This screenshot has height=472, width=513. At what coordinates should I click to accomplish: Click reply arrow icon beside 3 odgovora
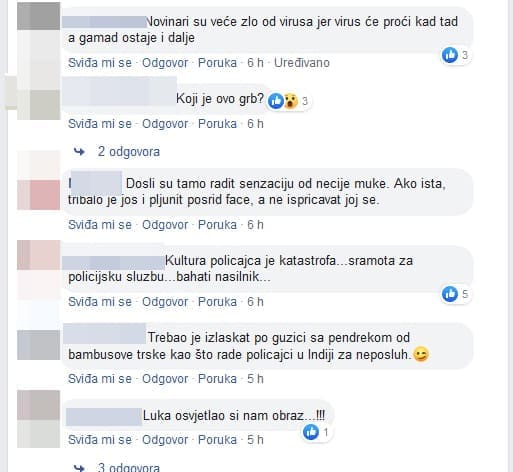pos(79,468)
